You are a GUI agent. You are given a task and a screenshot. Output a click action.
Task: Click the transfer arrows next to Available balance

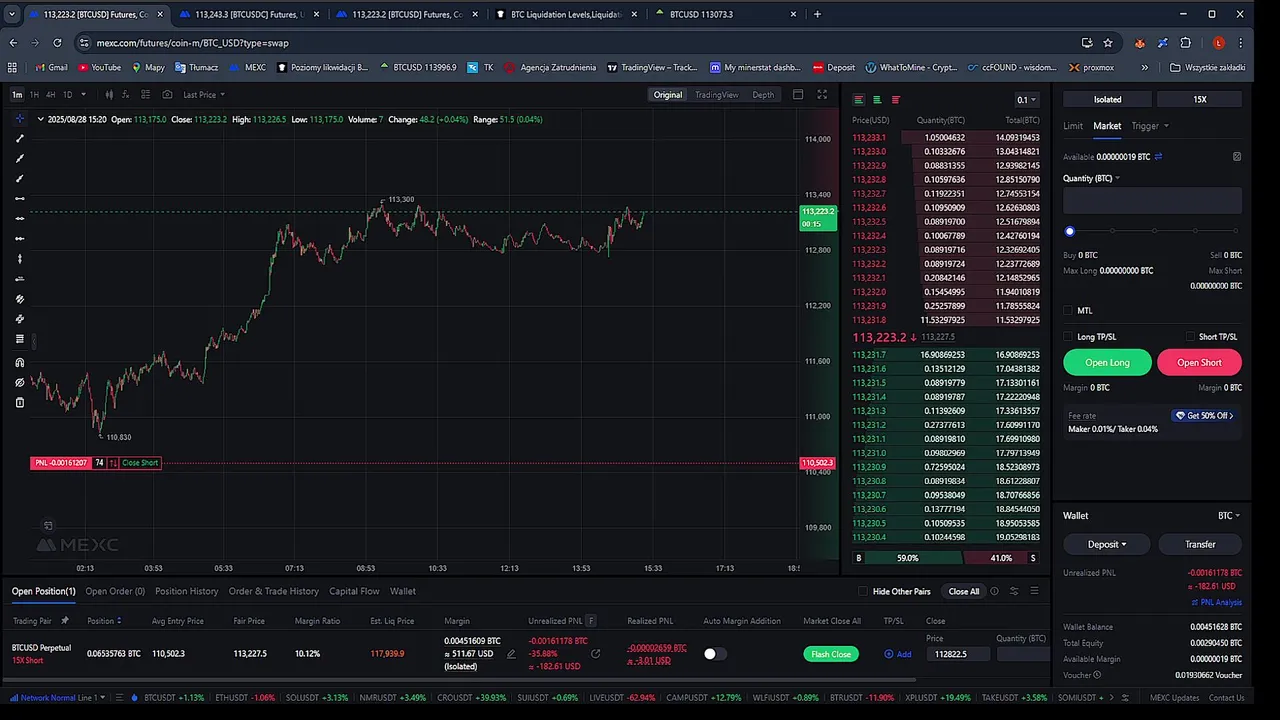point(1158,157)
